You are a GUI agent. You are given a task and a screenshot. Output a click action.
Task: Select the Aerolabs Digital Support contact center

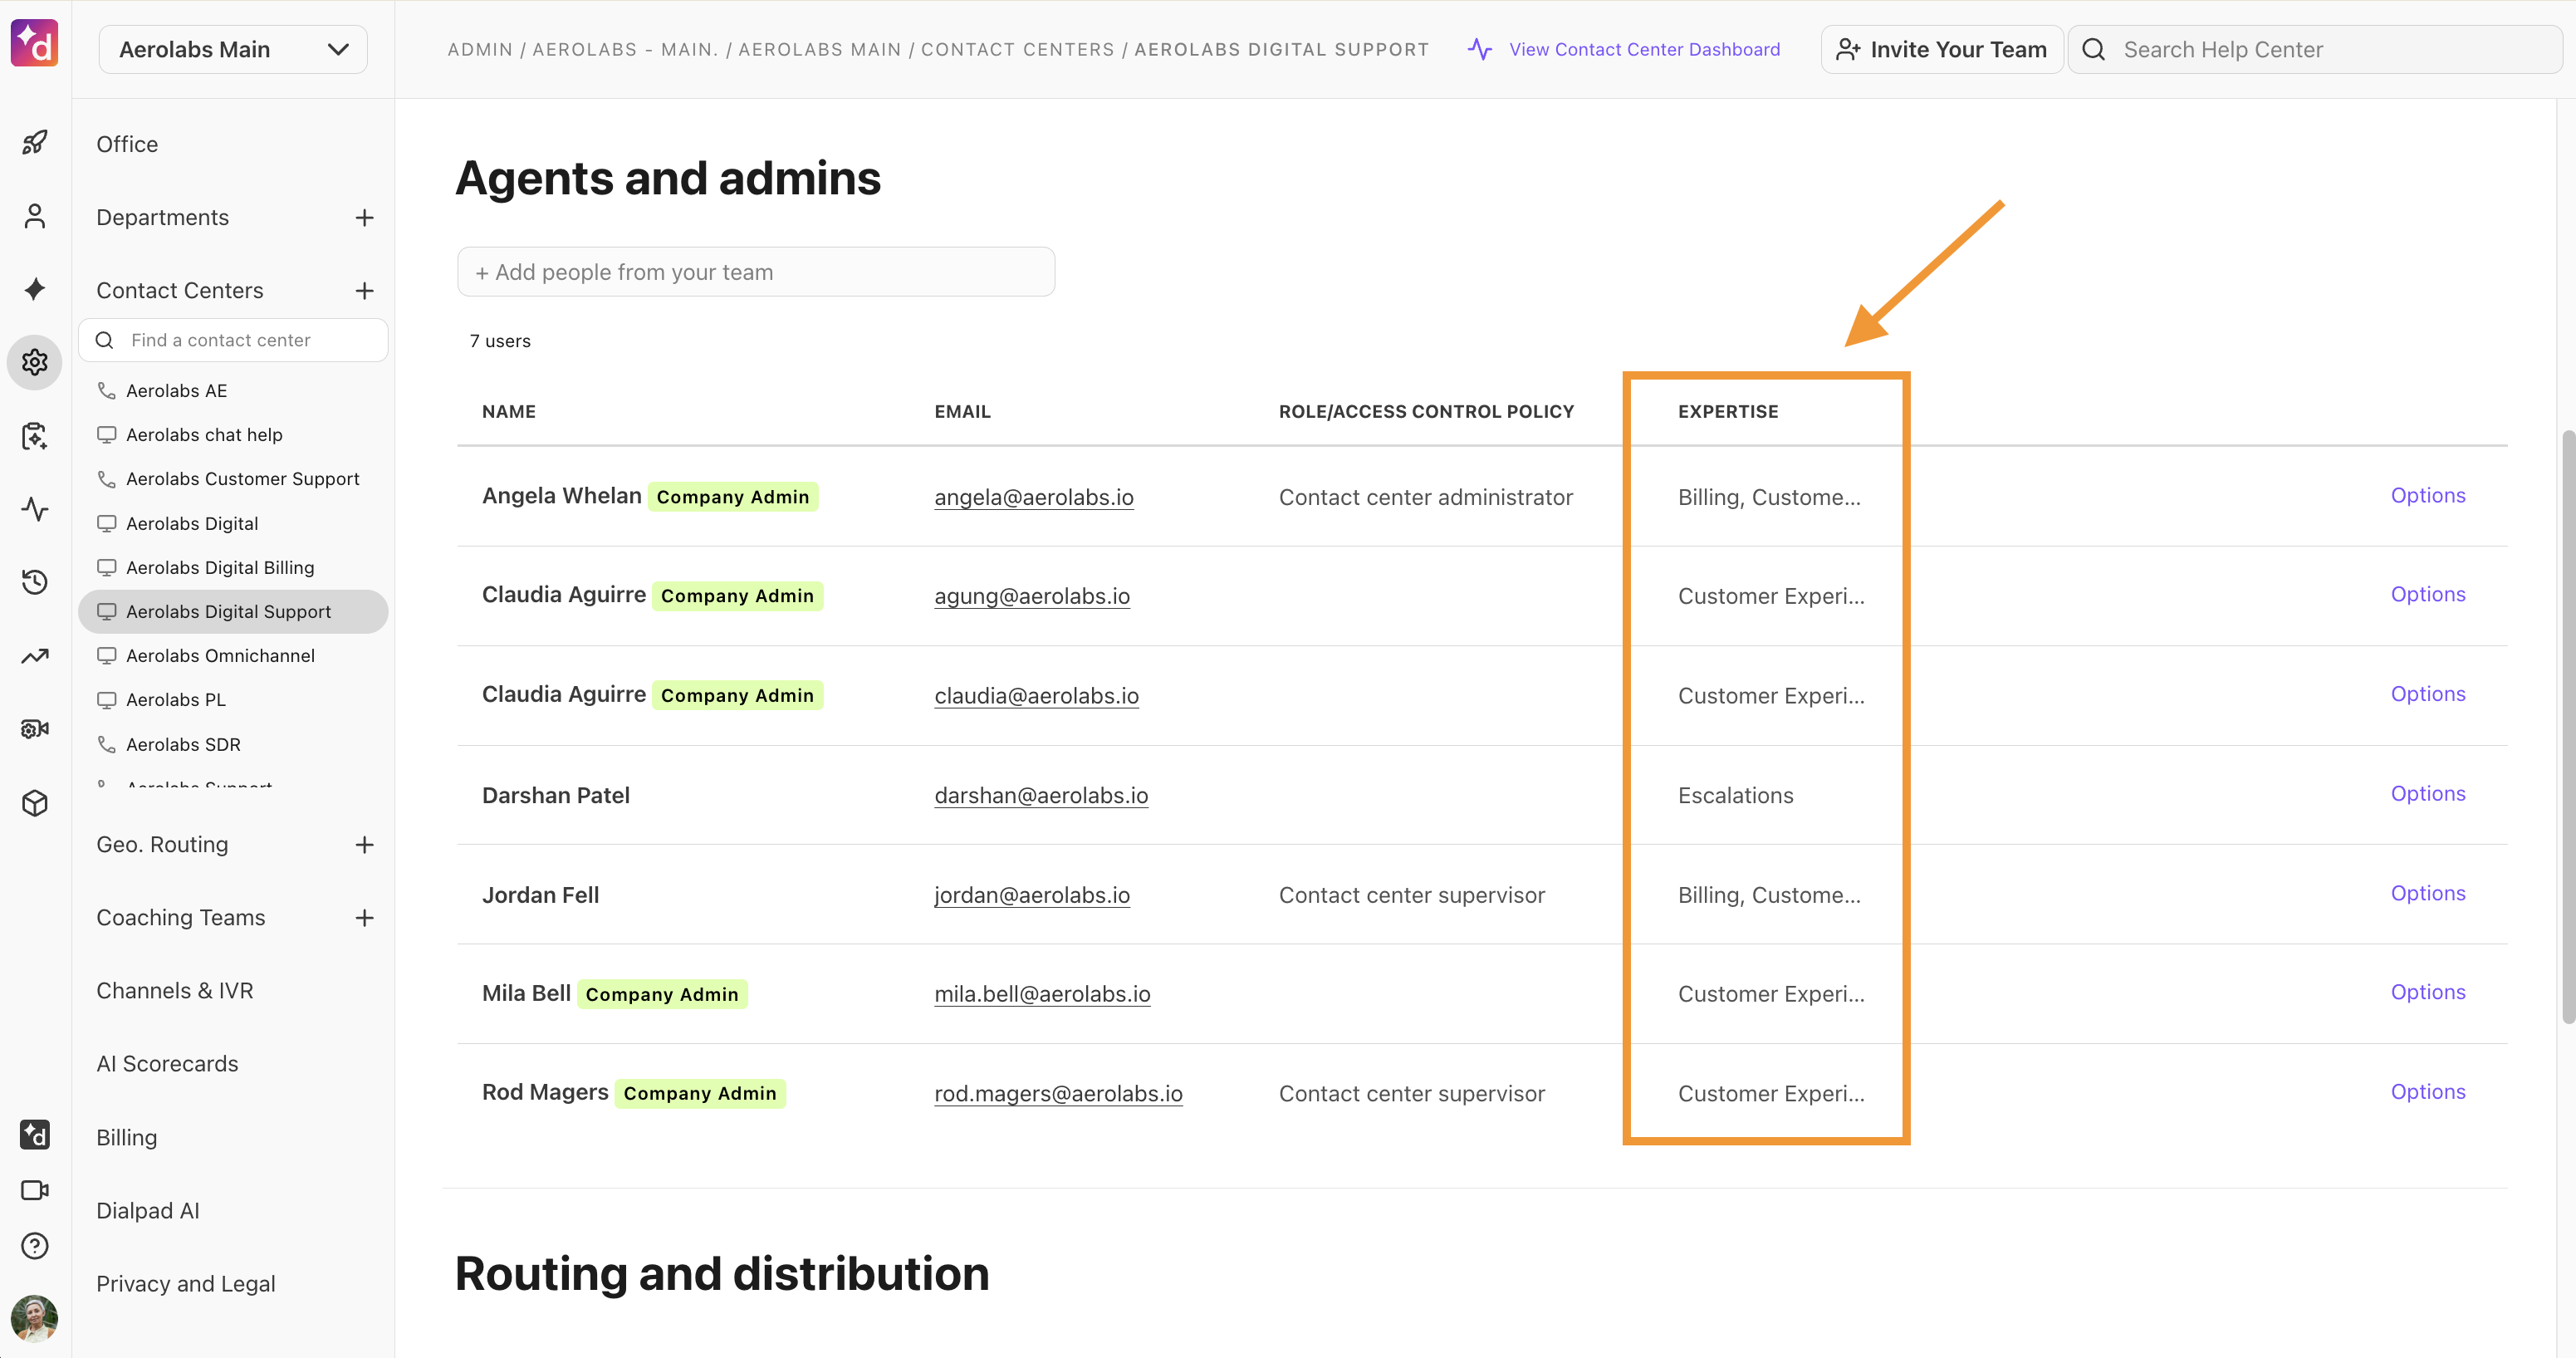[233, 611]
